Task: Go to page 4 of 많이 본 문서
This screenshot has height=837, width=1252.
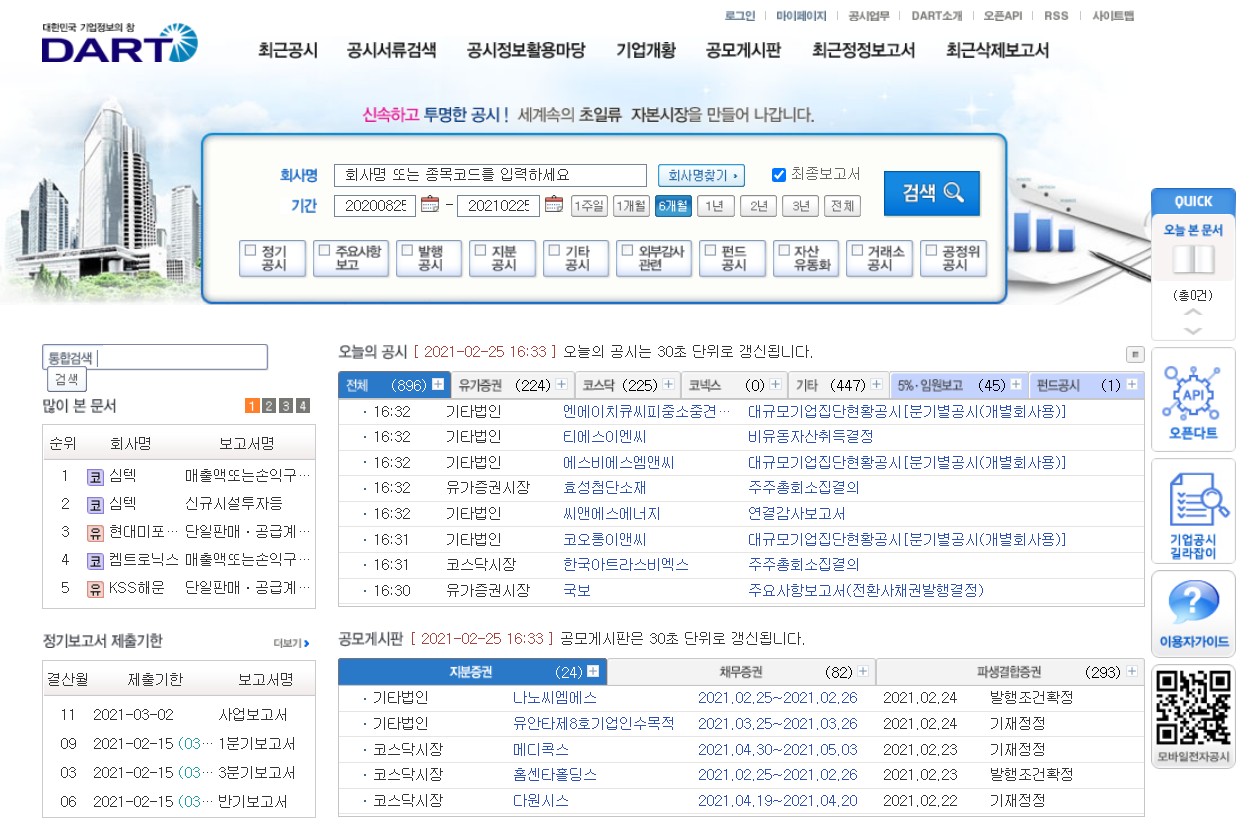Action: pyautogui.click(x=303, y=406)
